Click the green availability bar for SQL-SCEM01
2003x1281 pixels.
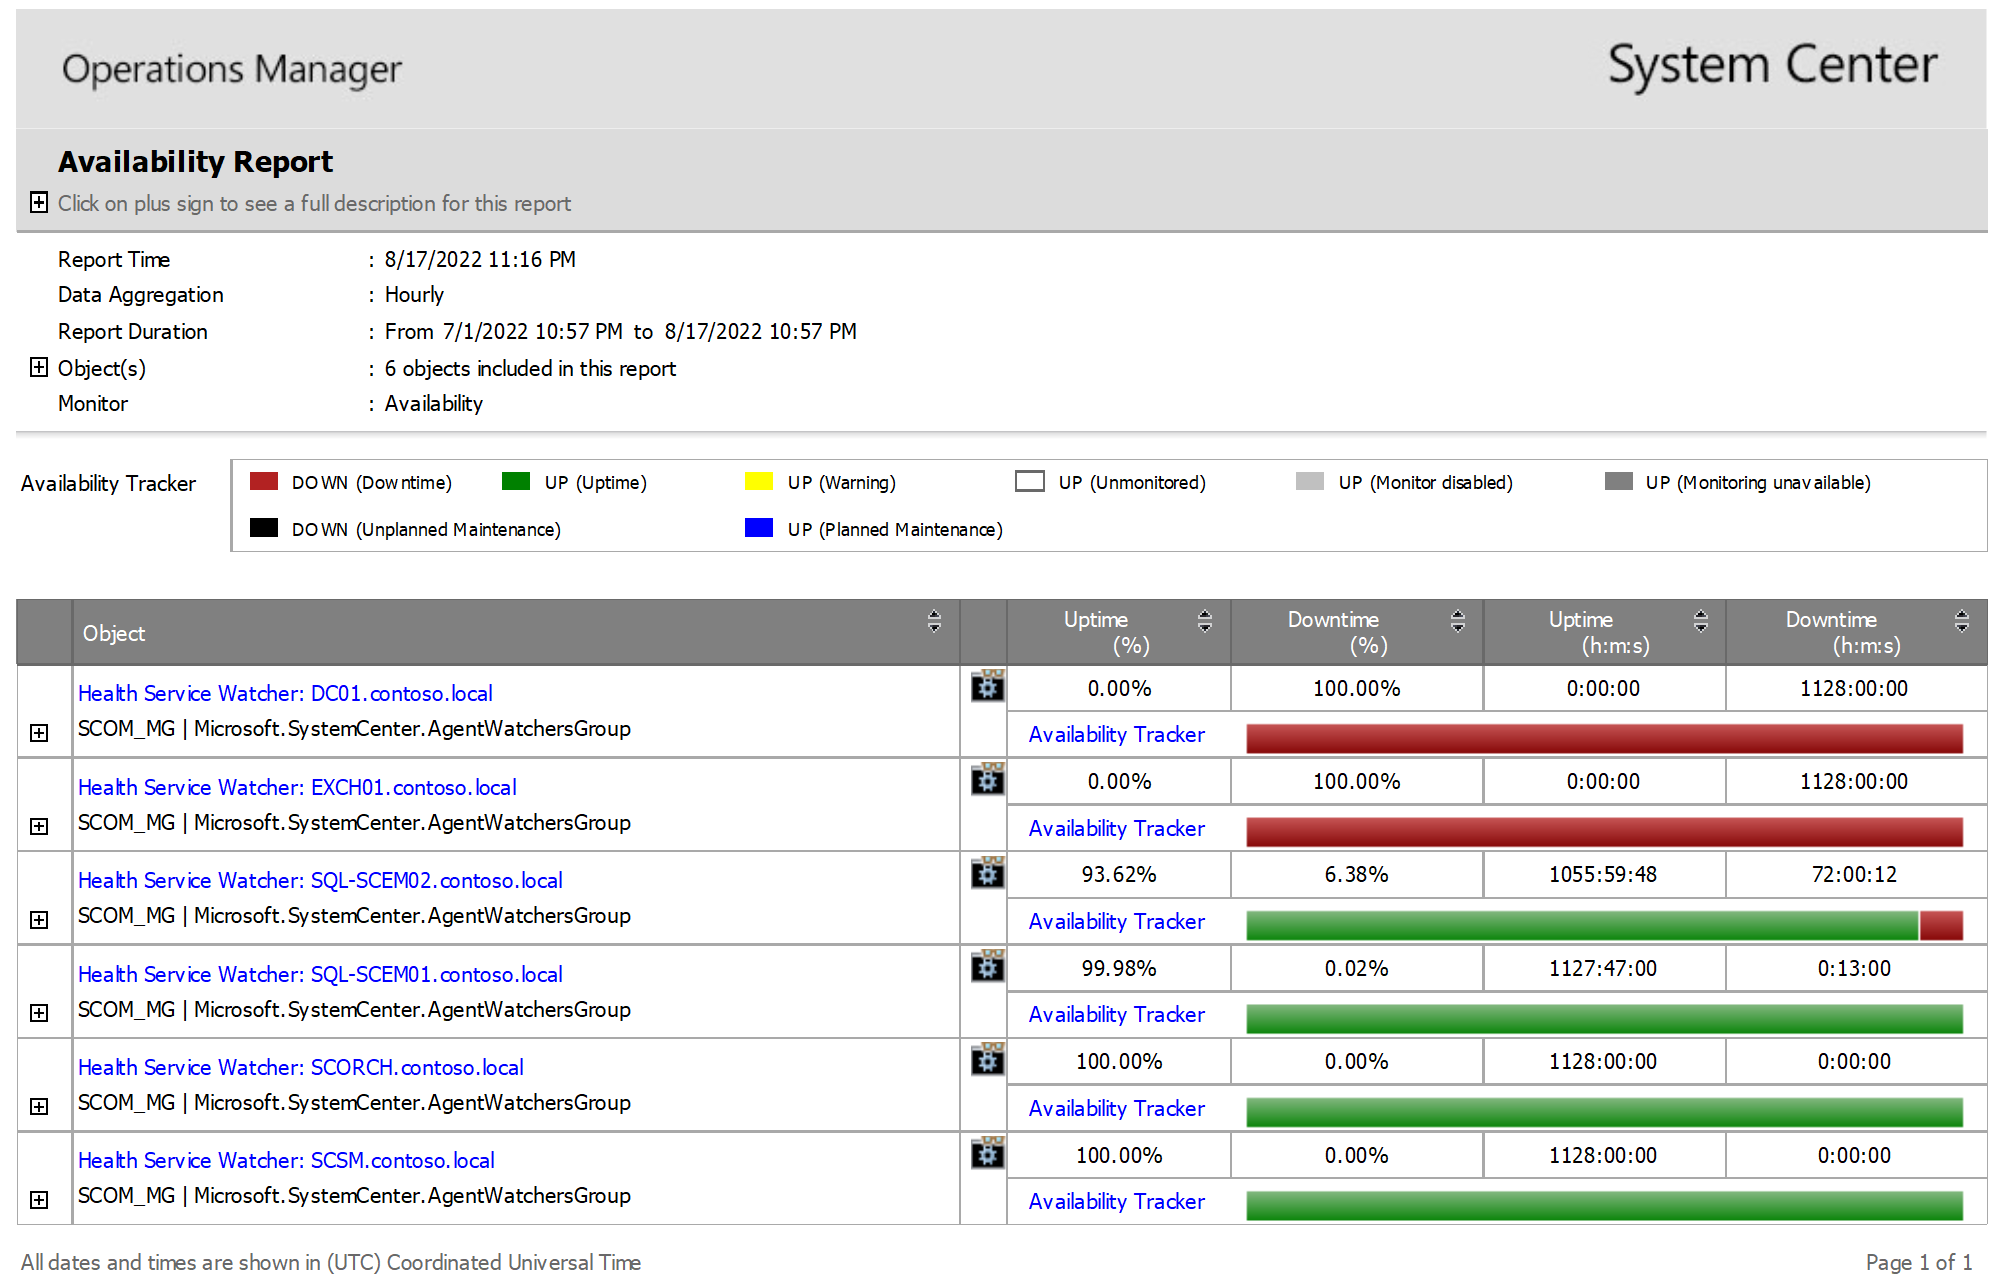point(1604,1019)
